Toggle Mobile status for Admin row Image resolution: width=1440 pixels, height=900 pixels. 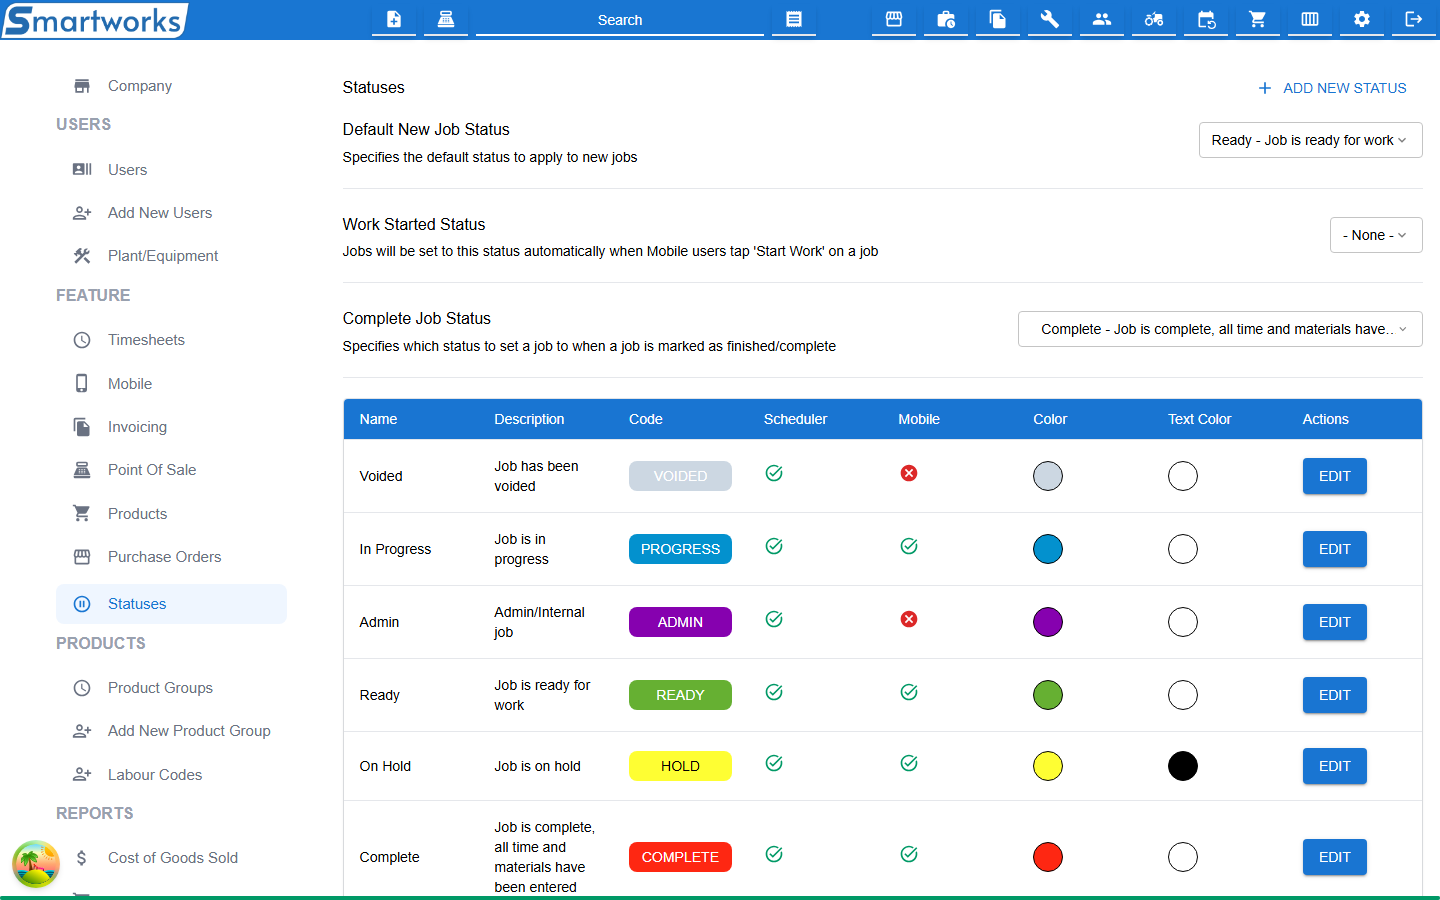tap(909, 619)
